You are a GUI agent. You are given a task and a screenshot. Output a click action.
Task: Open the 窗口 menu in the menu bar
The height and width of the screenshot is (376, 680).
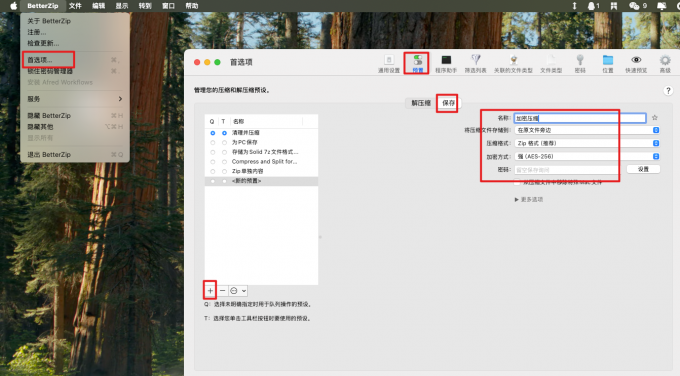coord(168,6)
